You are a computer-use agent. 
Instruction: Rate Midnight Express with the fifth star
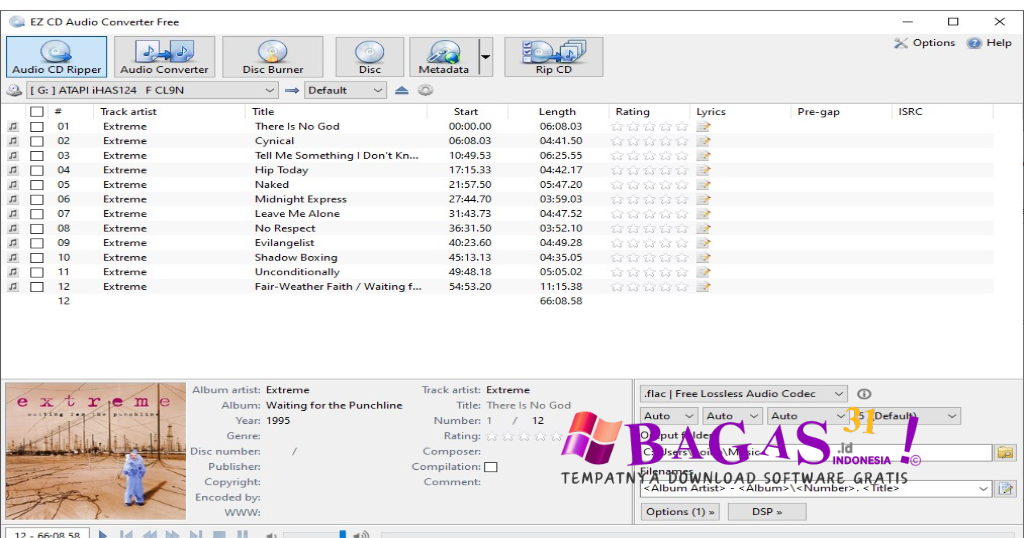[x=681, y=199]
